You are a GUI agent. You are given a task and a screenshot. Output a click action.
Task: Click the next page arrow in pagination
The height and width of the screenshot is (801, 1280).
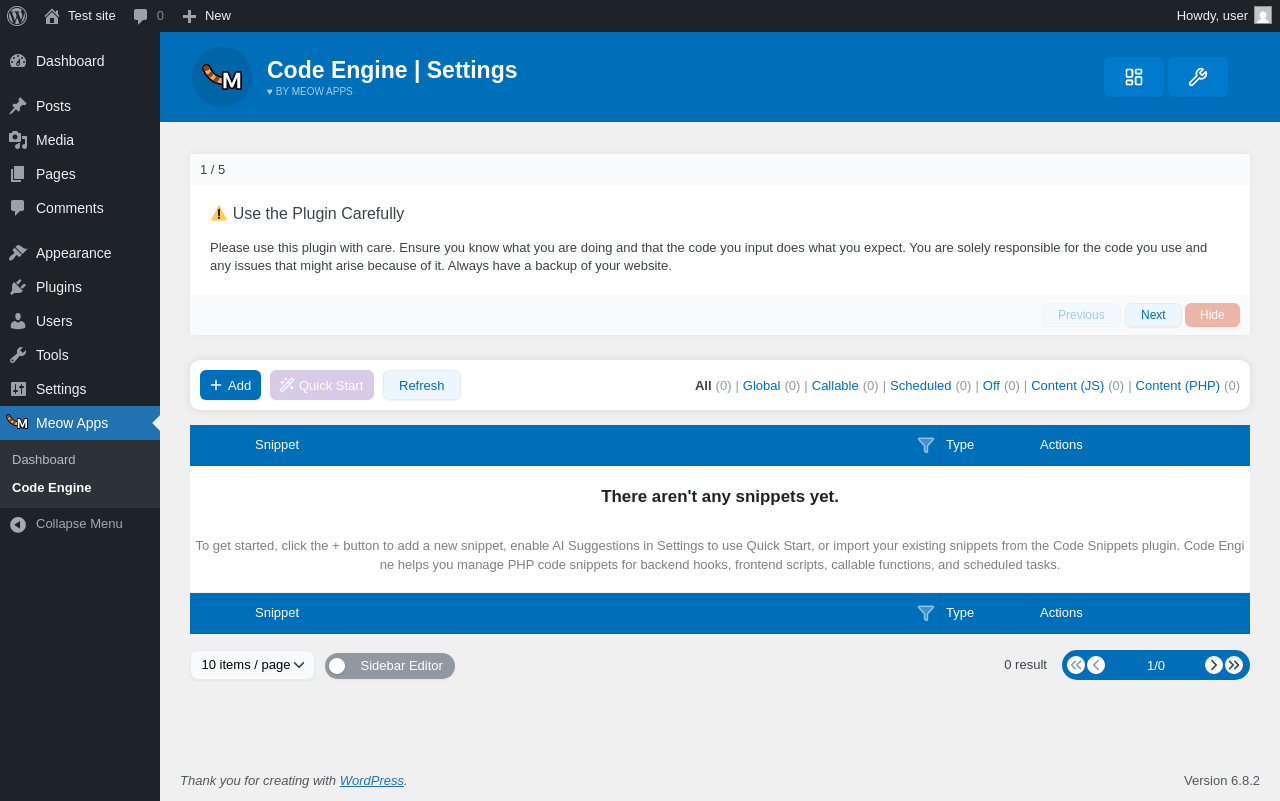[1214, 665]
